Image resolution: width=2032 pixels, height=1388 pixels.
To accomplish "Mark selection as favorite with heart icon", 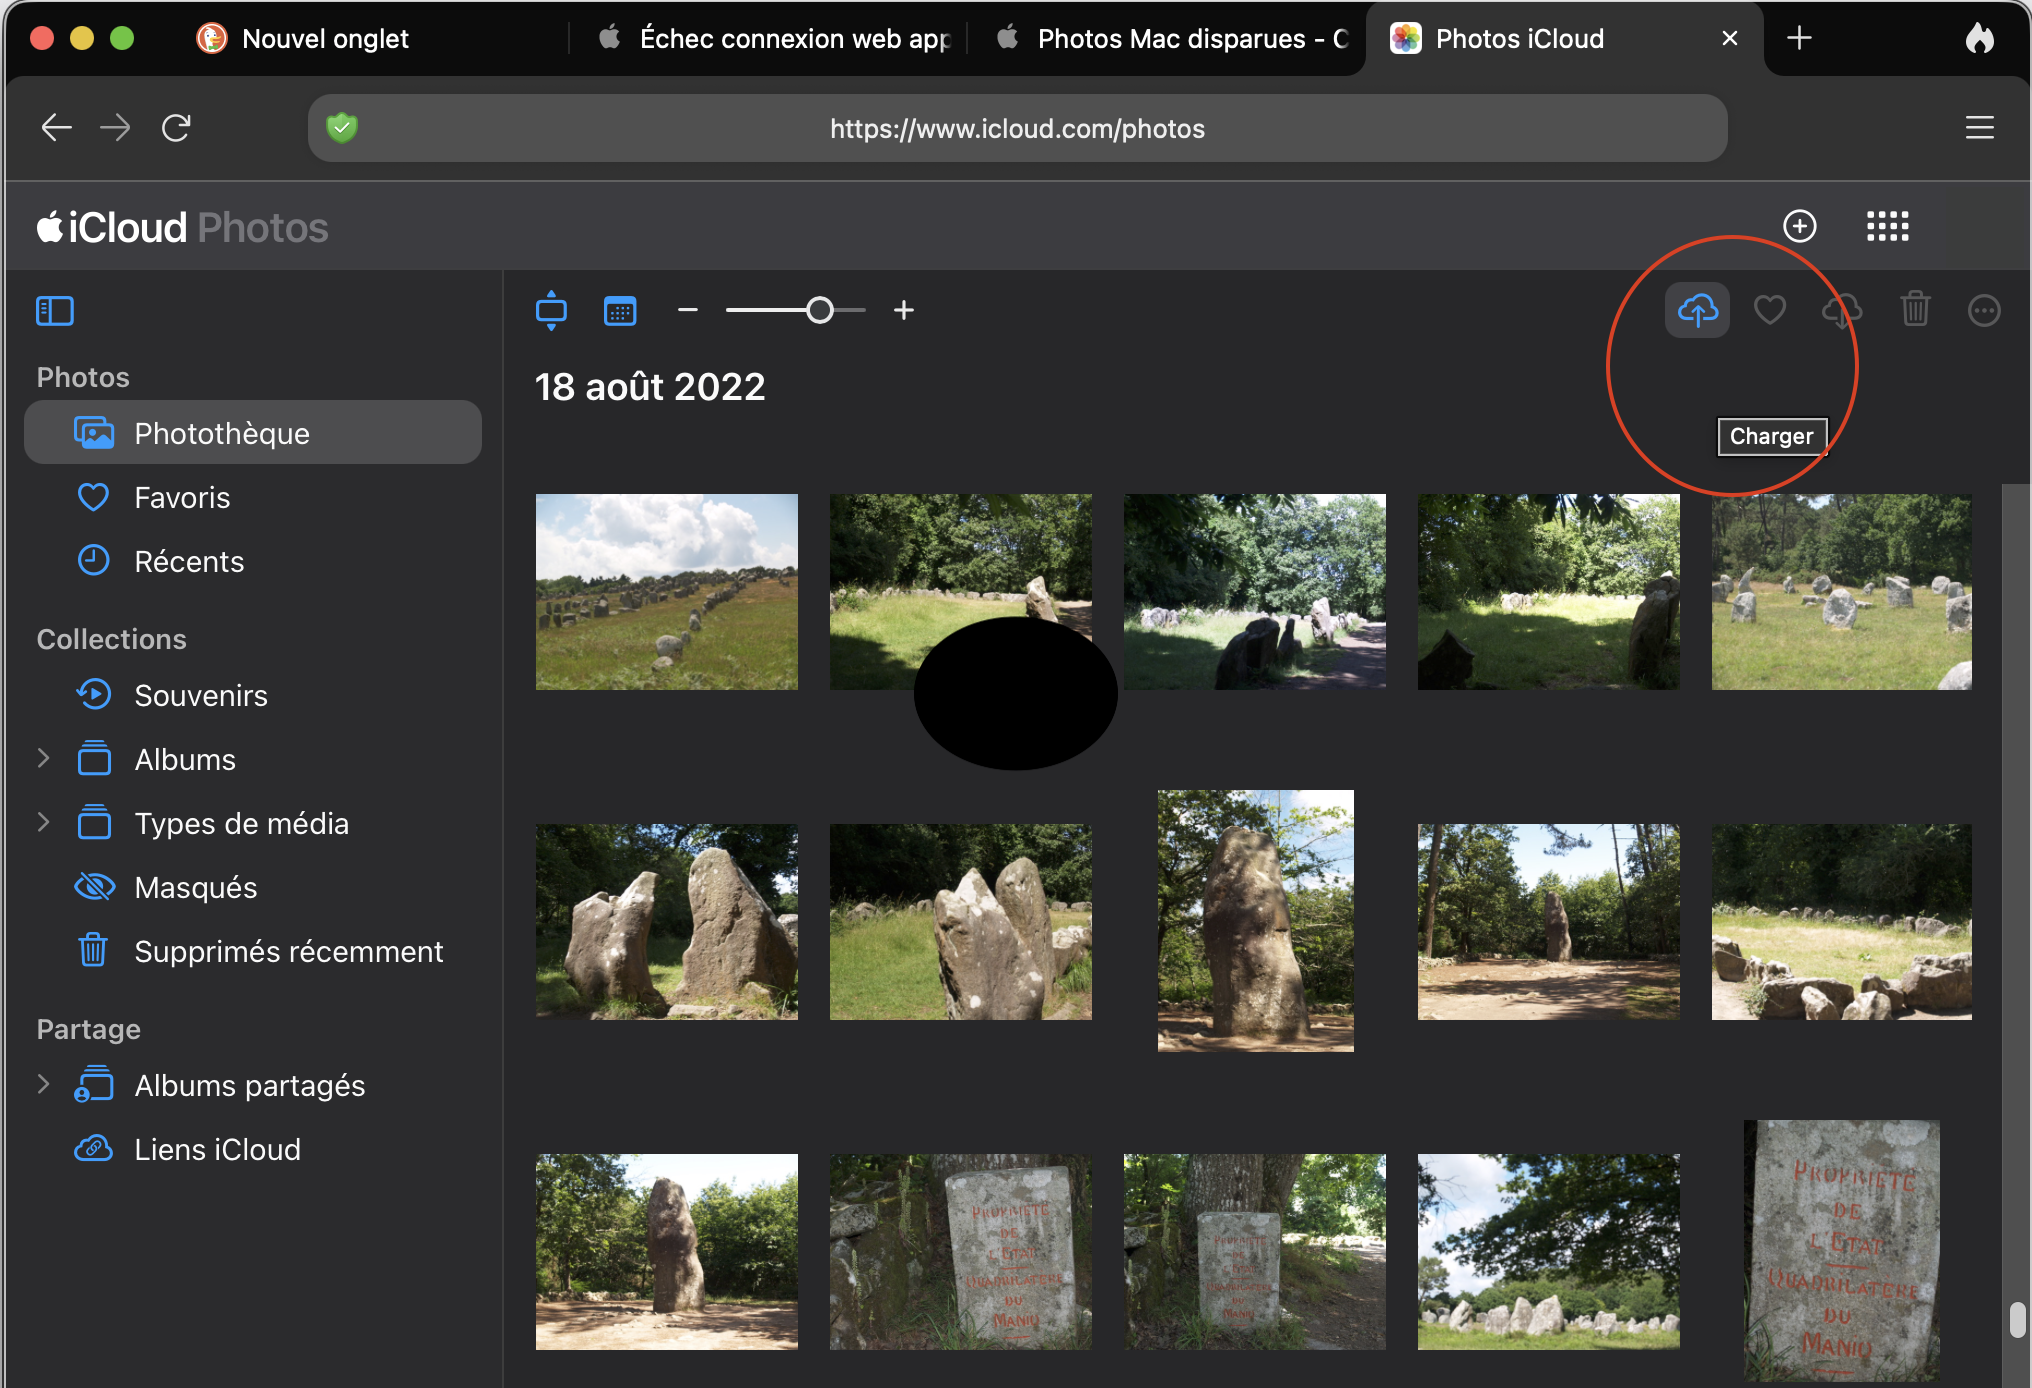I will (x=1769, y=311).
